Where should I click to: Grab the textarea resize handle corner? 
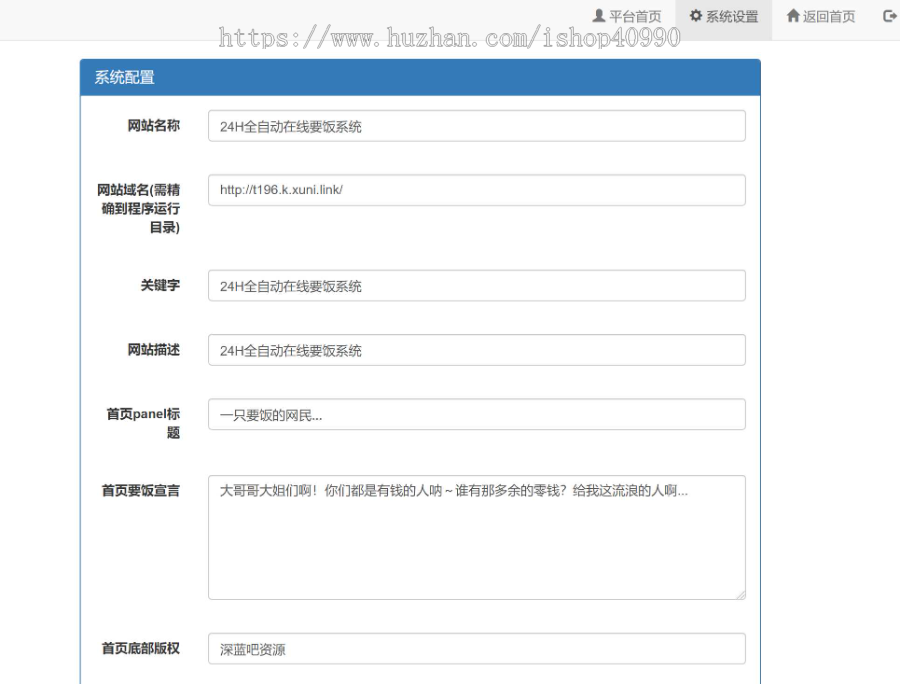pyautogui.click(x=740, y=595)
